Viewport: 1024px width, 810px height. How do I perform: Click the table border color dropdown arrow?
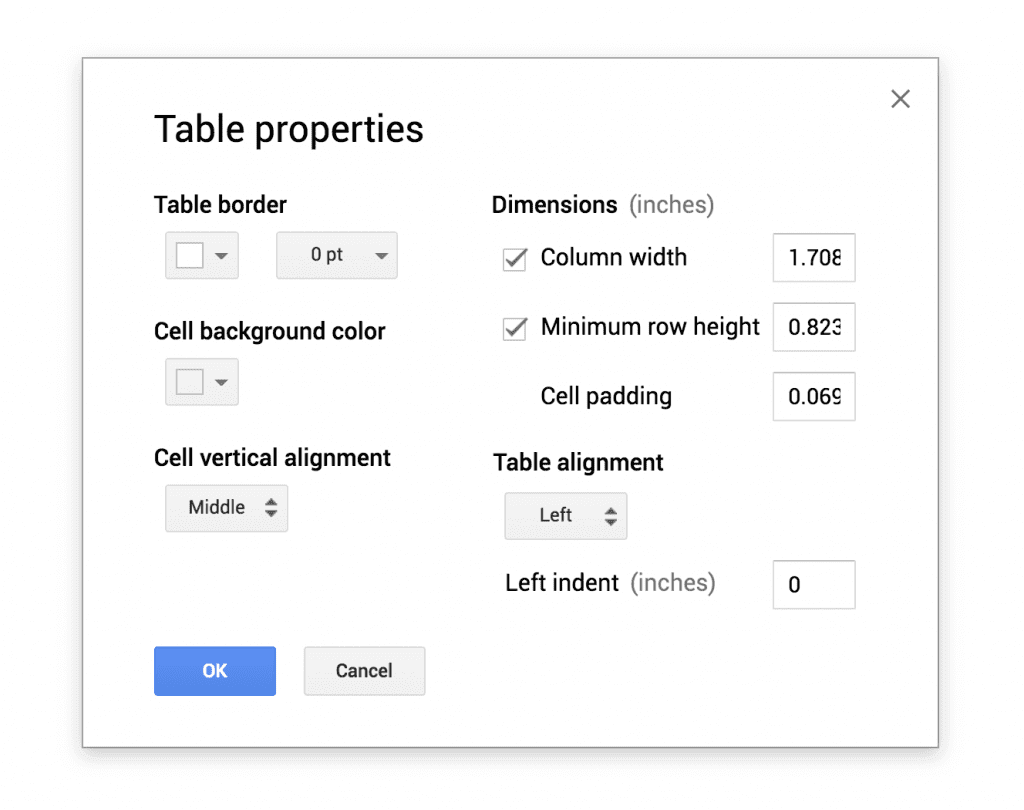click(220, 256)
